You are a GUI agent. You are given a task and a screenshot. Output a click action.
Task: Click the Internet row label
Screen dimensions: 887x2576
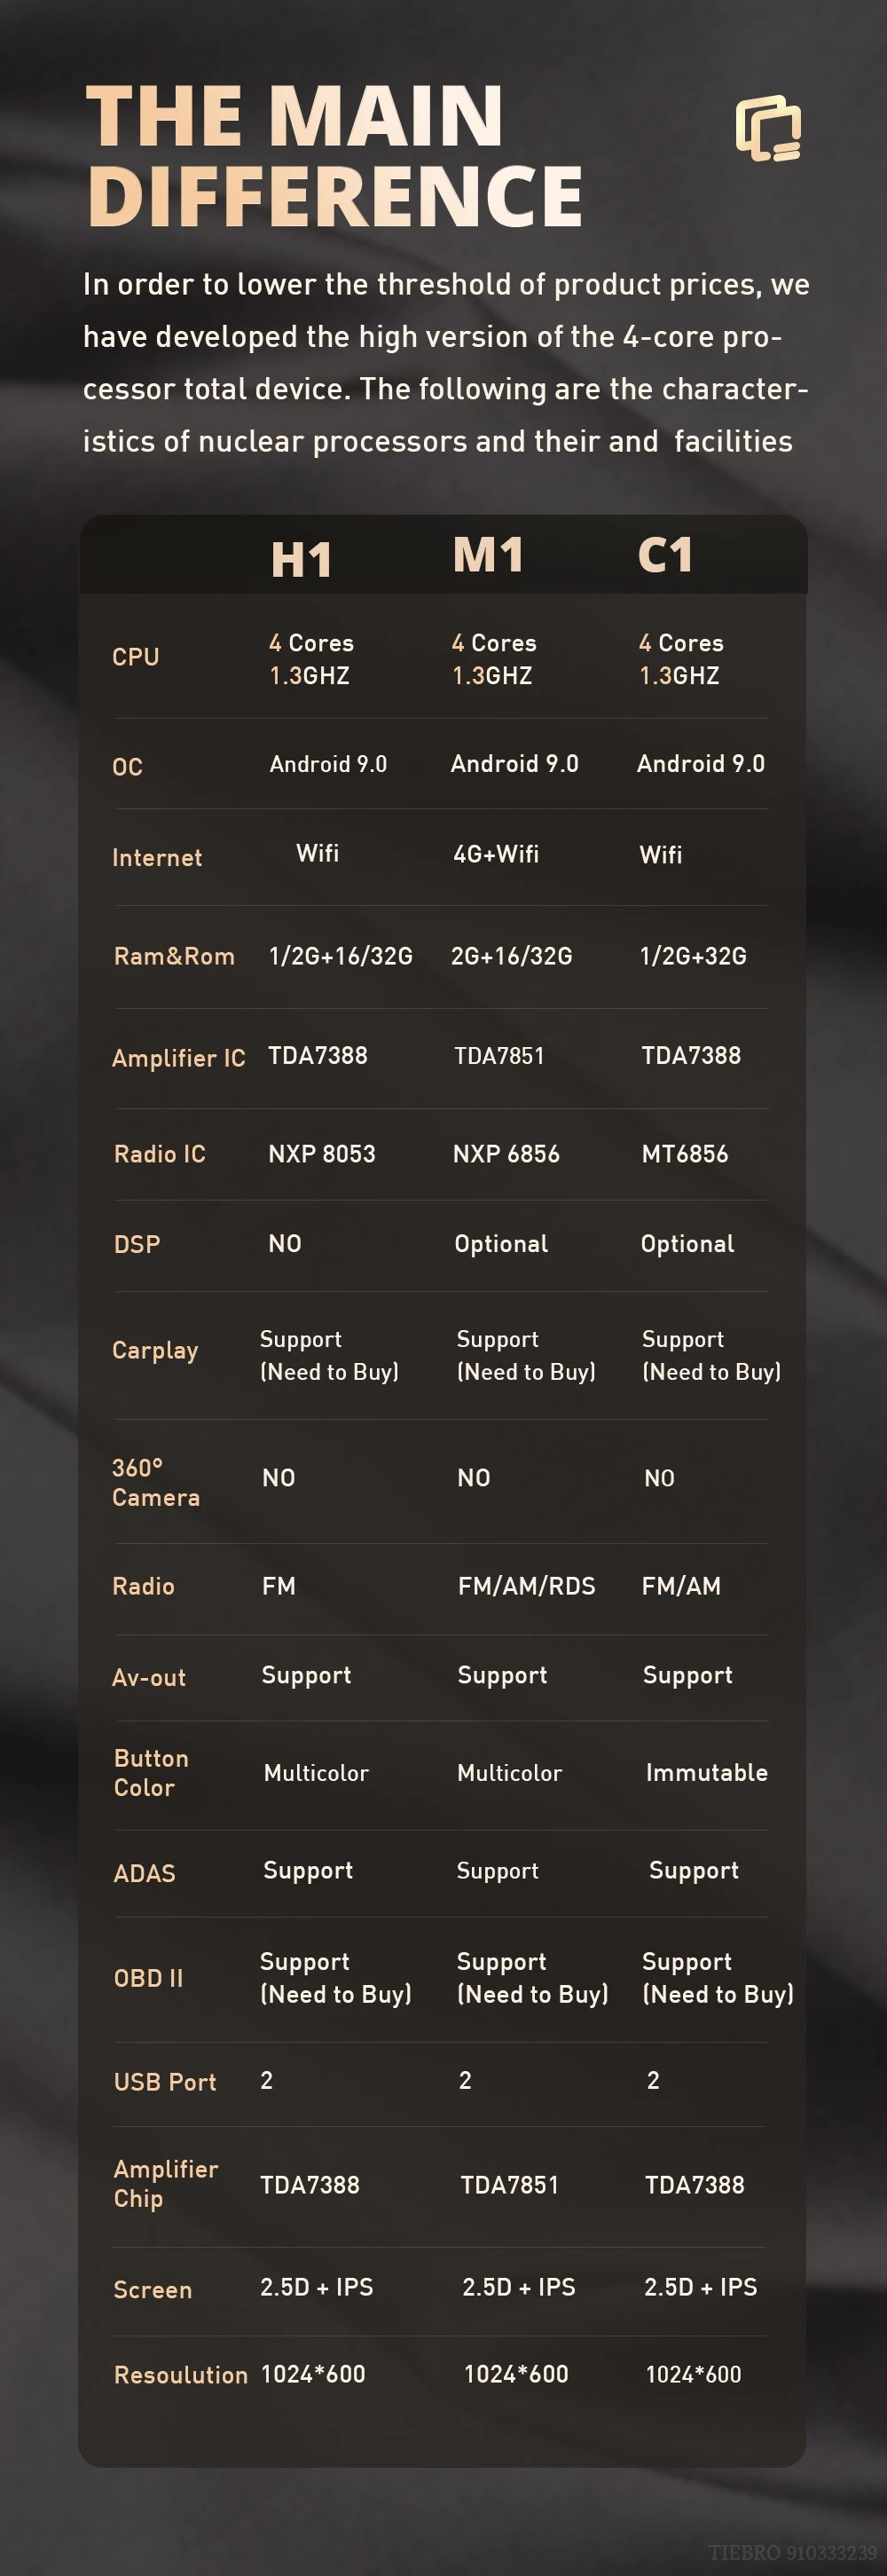[x=157, y=858]
